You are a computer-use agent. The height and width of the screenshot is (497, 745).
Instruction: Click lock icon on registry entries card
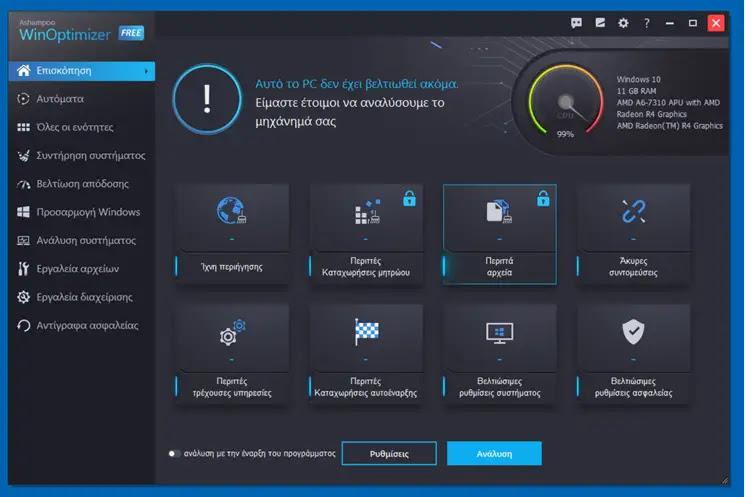(x=409, y=199)
